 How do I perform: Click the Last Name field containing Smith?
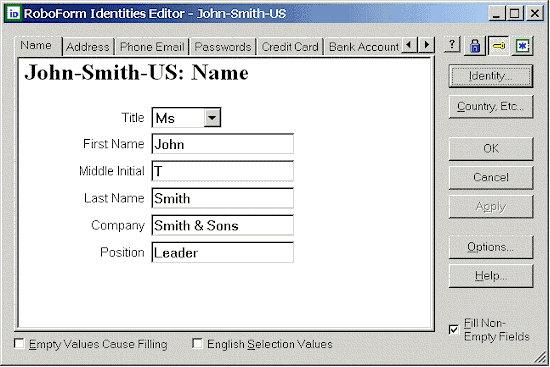pyautogui.click(x=222, y=198)
